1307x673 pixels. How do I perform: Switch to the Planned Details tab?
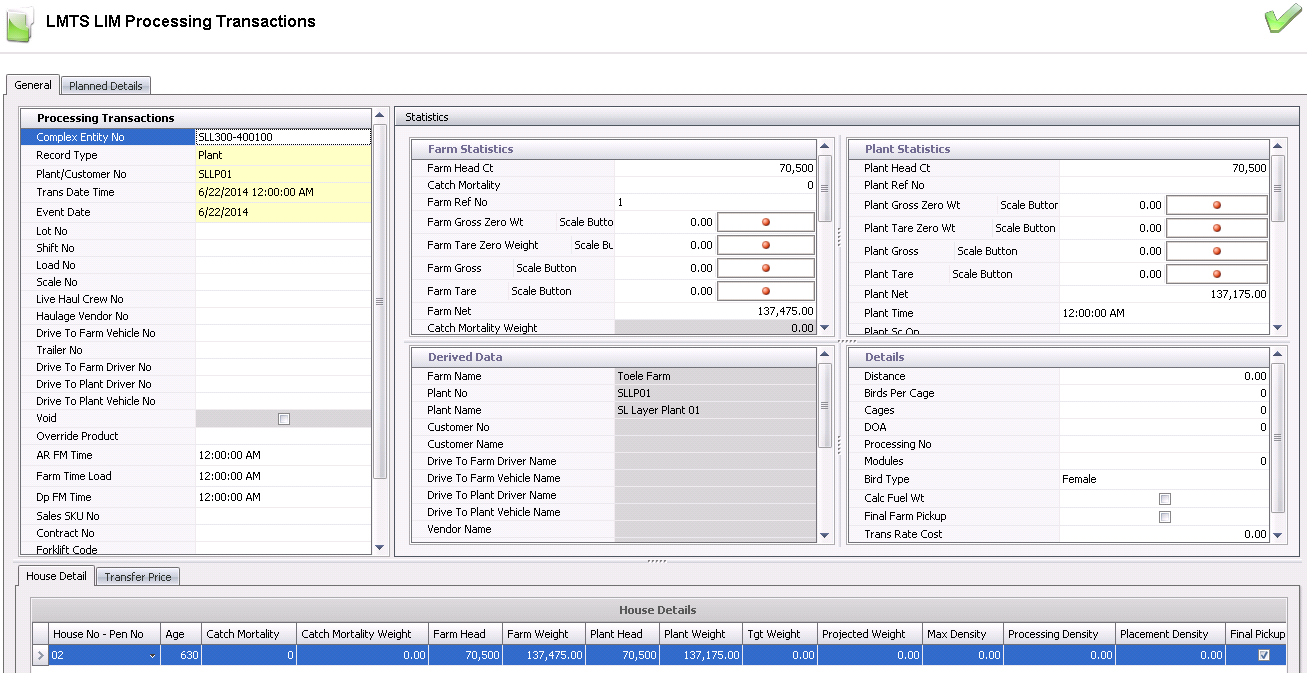pos(106,86)
